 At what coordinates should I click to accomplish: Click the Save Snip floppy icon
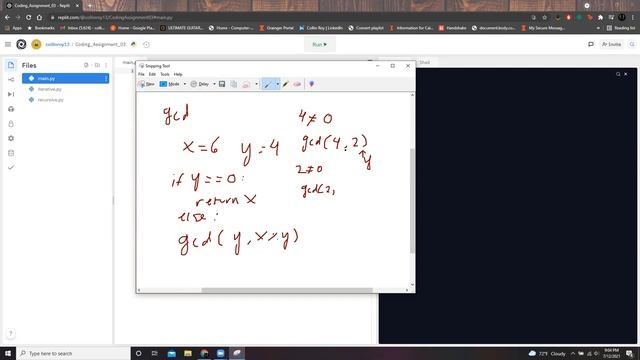pyautogui.click(x=222, y=84)
